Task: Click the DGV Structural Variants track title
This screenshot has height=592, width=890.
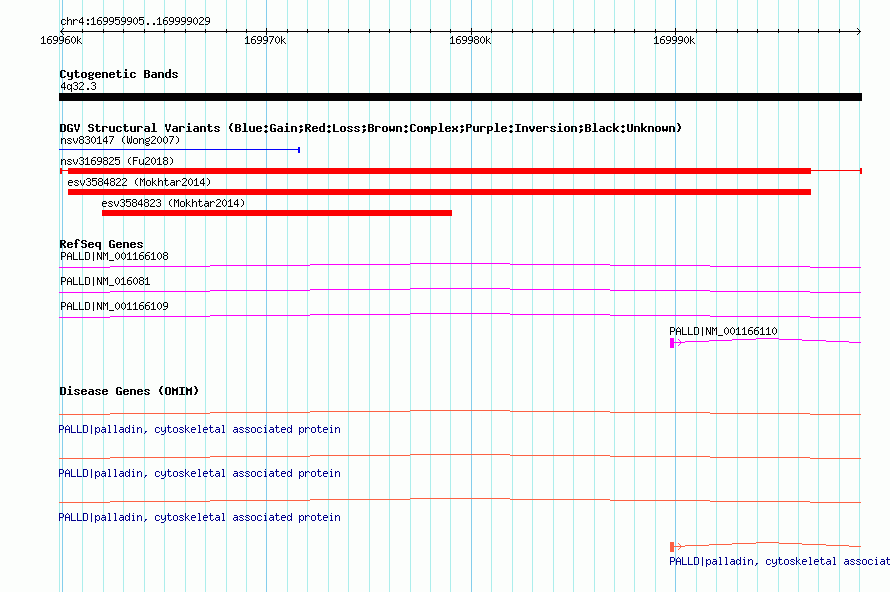Action: coord(370,128)
